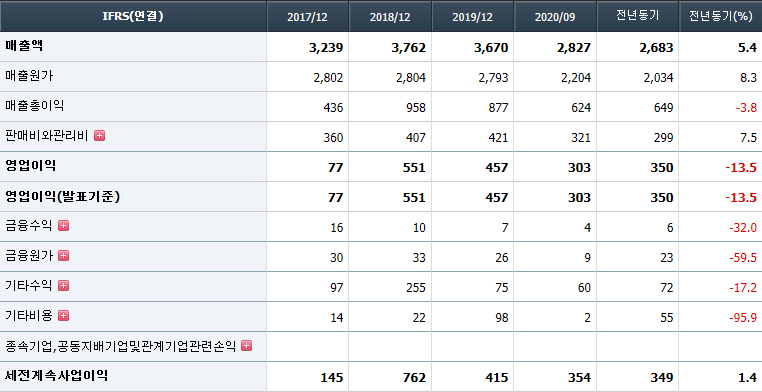Click the 판매비와관리비 value 421
Viewport: 762px width, 392px height.
[499, 138]
